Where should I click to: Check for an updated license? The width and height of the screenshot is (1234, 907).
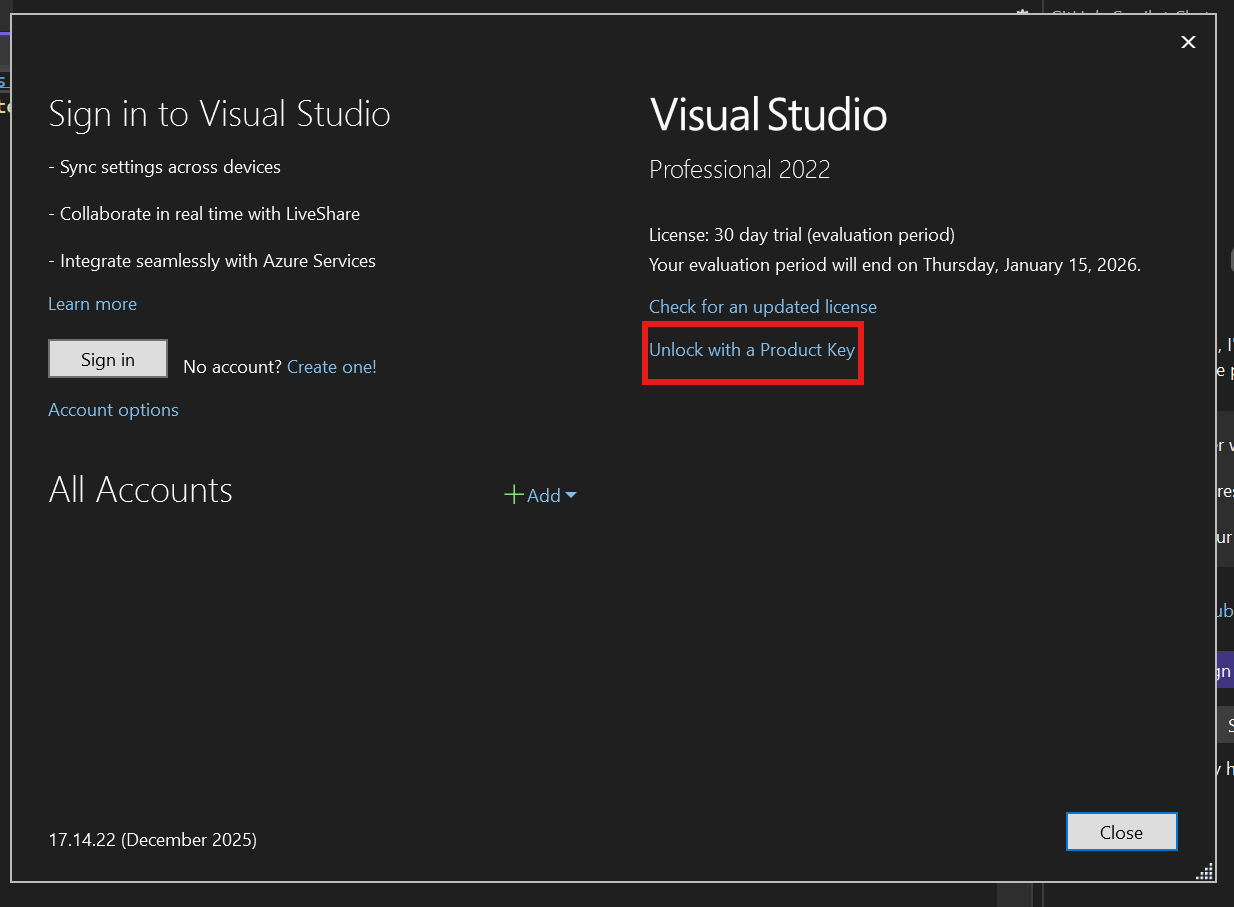point(762,306)
